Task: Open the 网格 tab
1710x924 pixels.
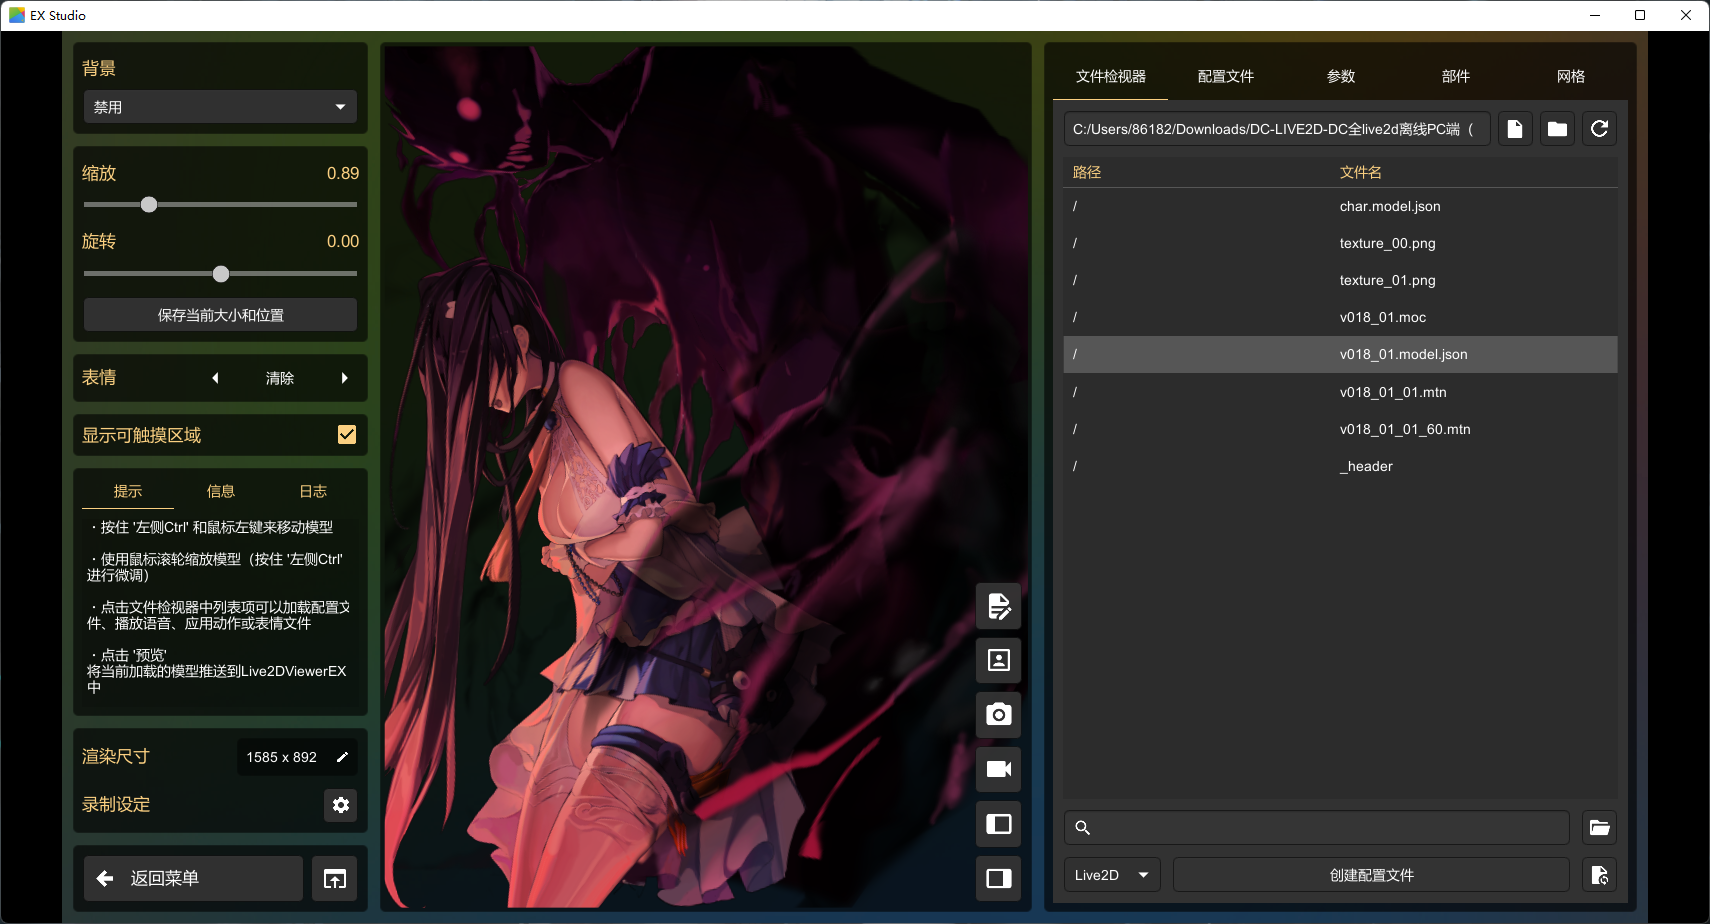Action: point(1570,77)
